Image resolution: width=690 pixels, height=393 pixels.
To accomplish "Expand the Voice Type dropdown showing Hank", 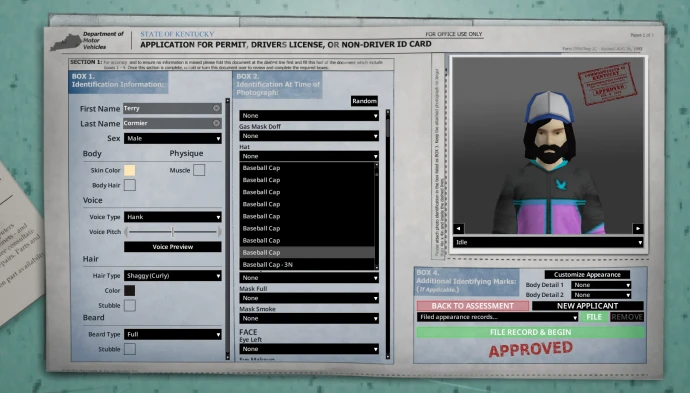I will click(x=172, y=217).
